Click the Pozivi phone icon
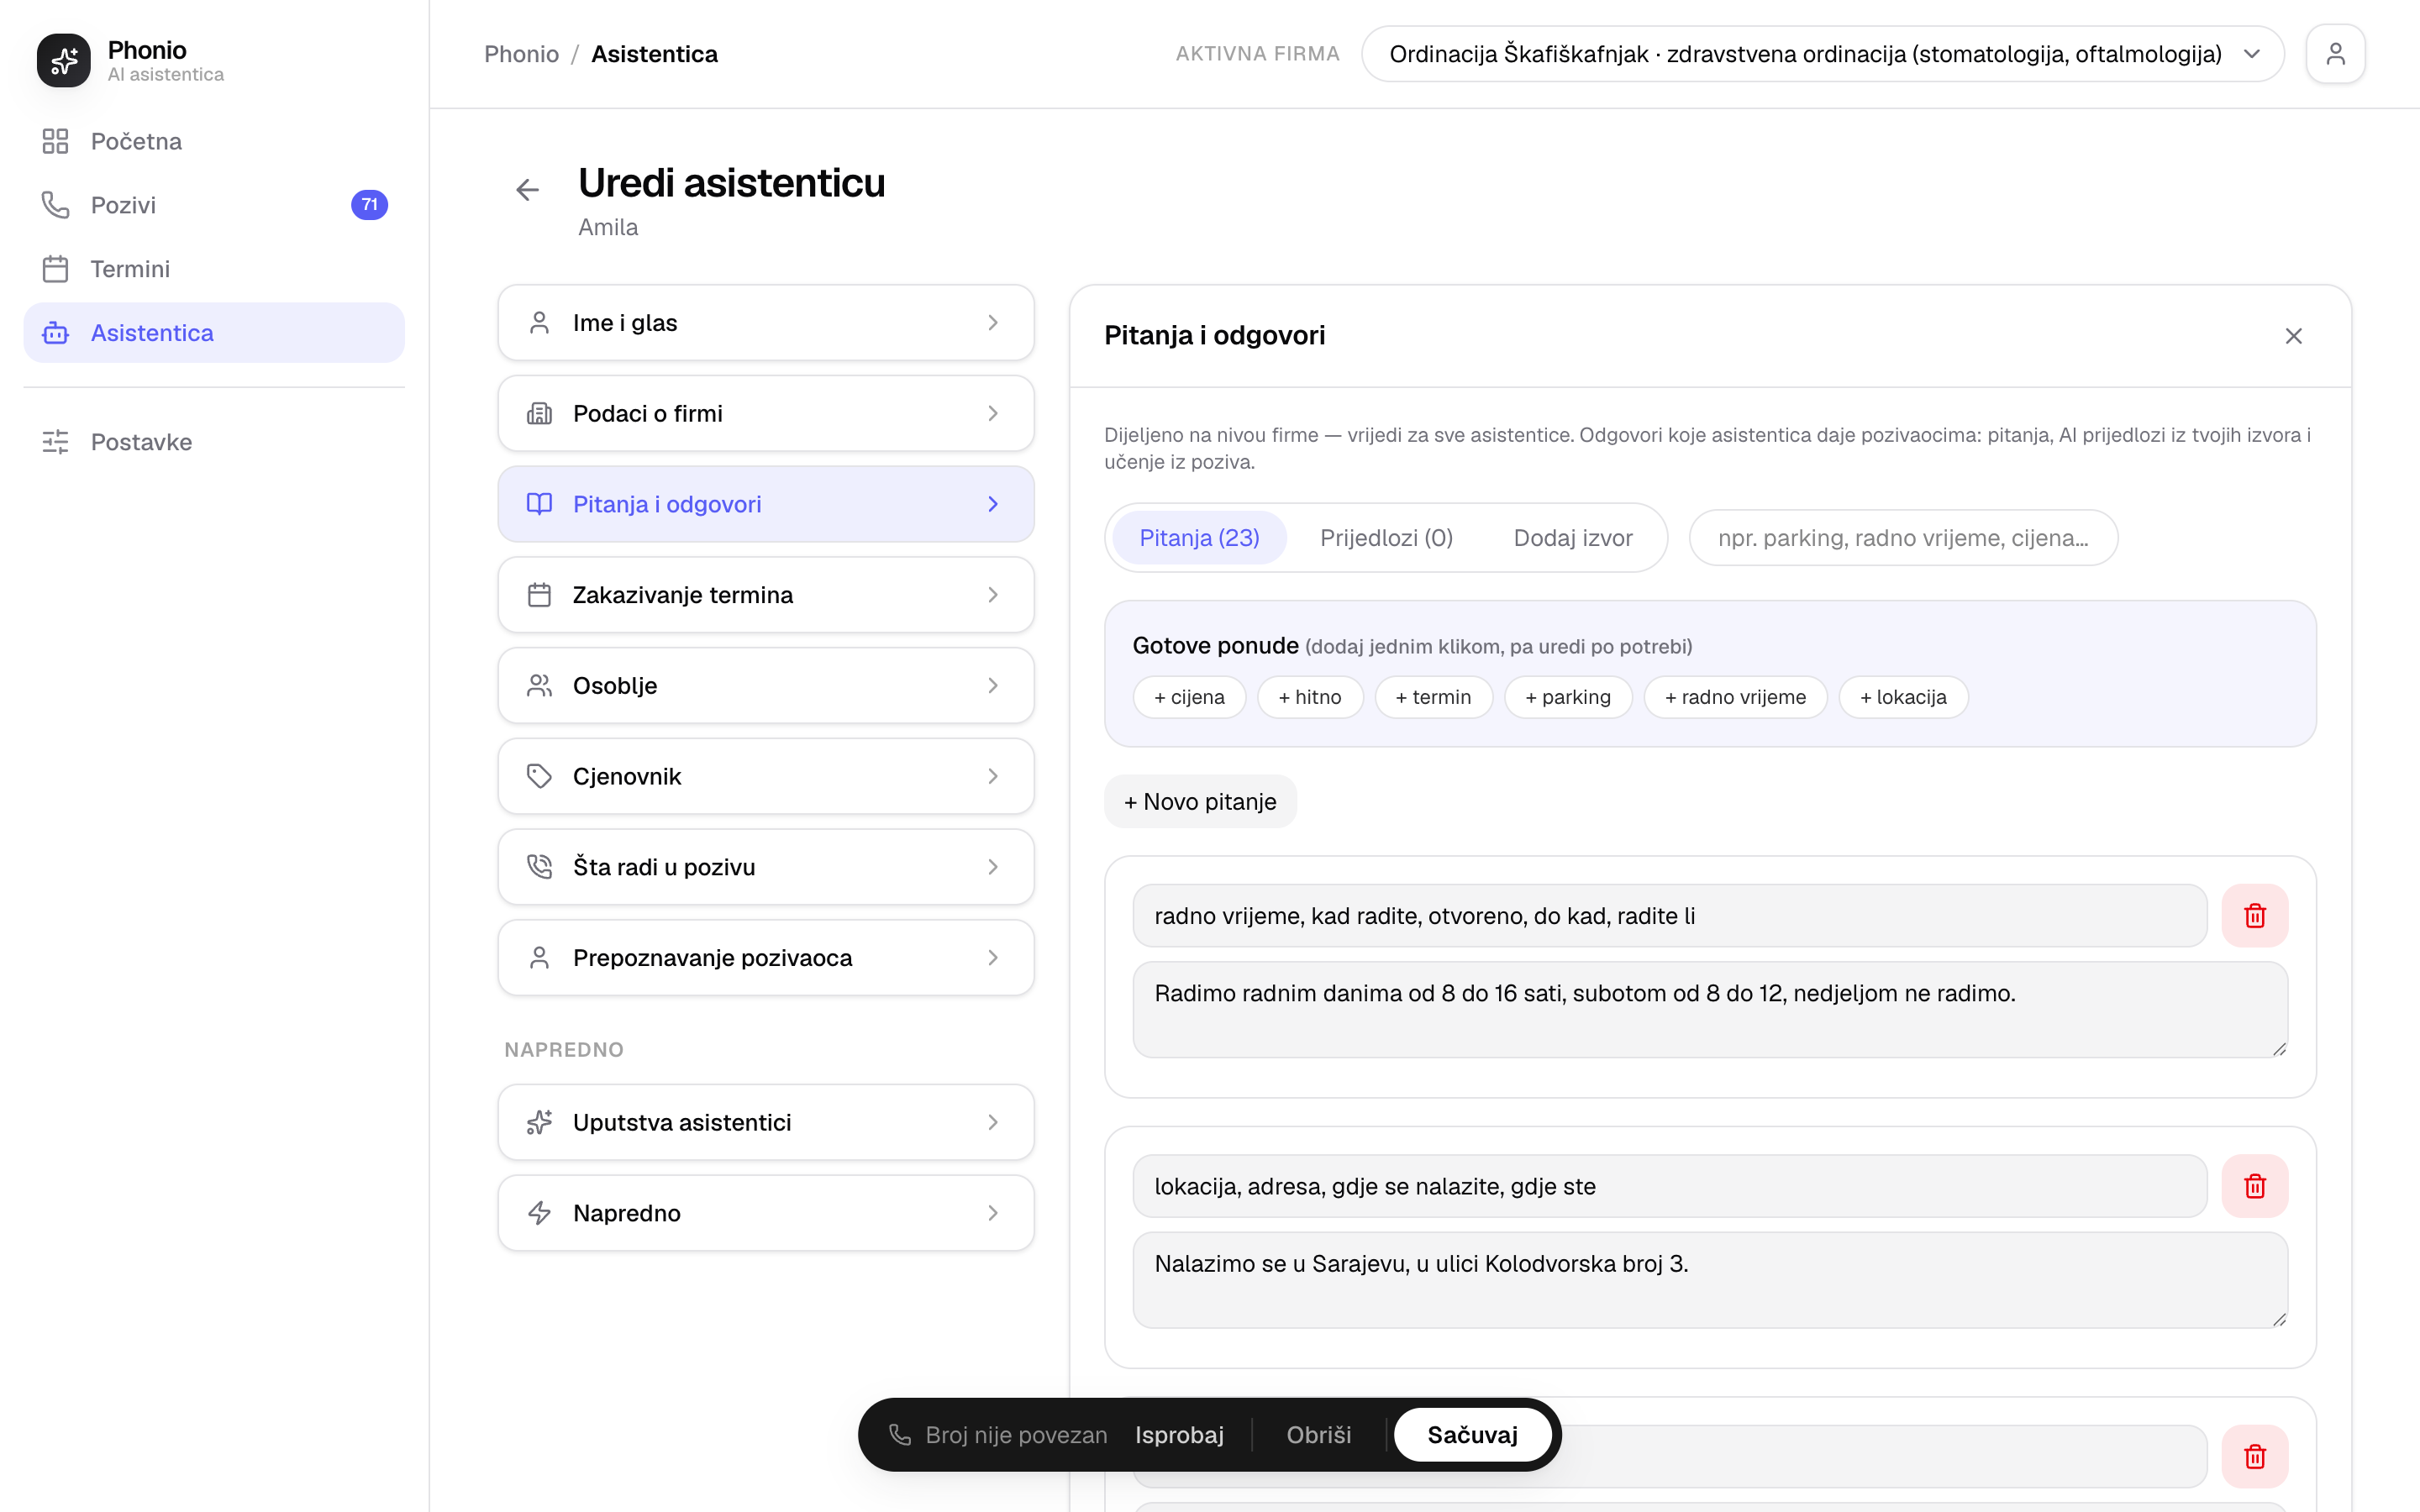2420x1512 pixels. point(55,205)
